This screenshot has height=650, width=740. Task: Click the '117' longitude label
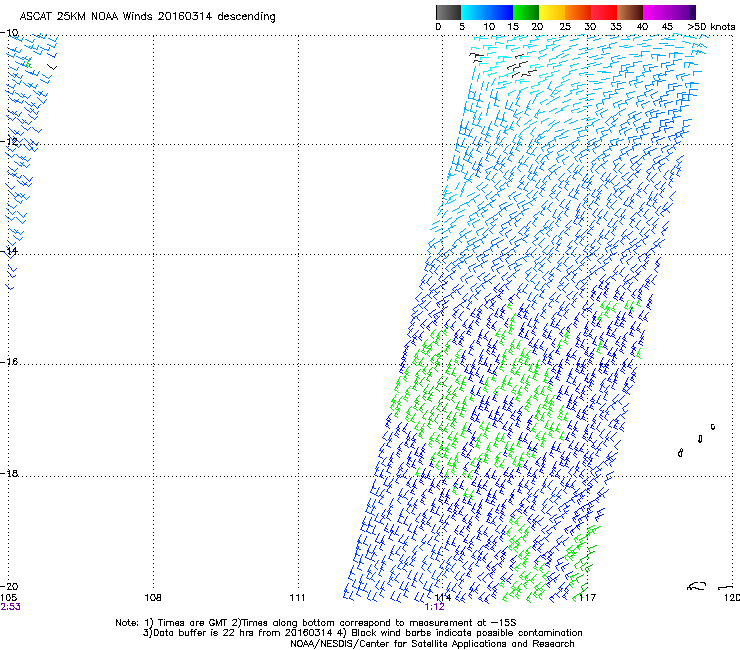[588, 598]
